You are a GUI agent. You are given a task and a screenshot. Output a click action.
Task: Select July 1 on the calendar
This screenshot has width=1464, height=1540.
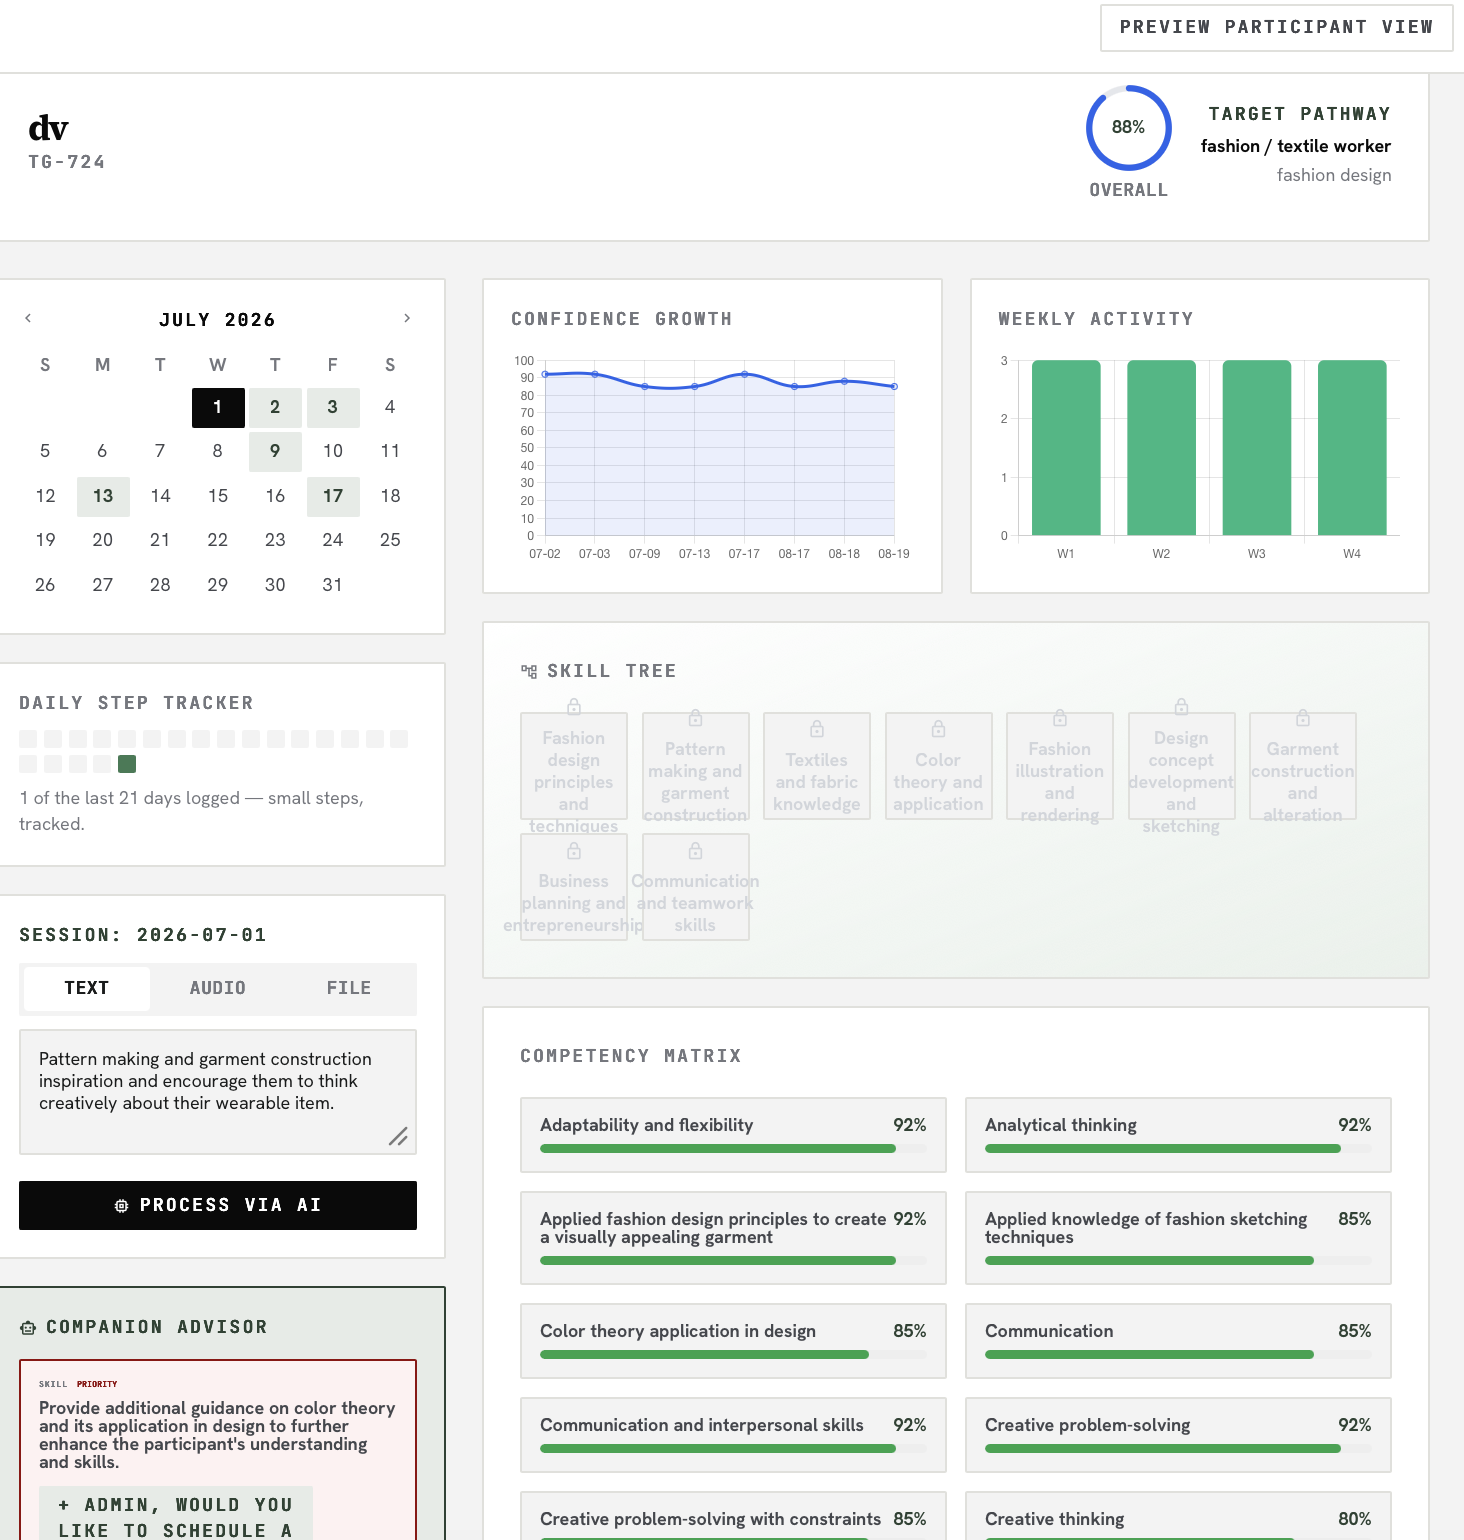click(218, 408)
